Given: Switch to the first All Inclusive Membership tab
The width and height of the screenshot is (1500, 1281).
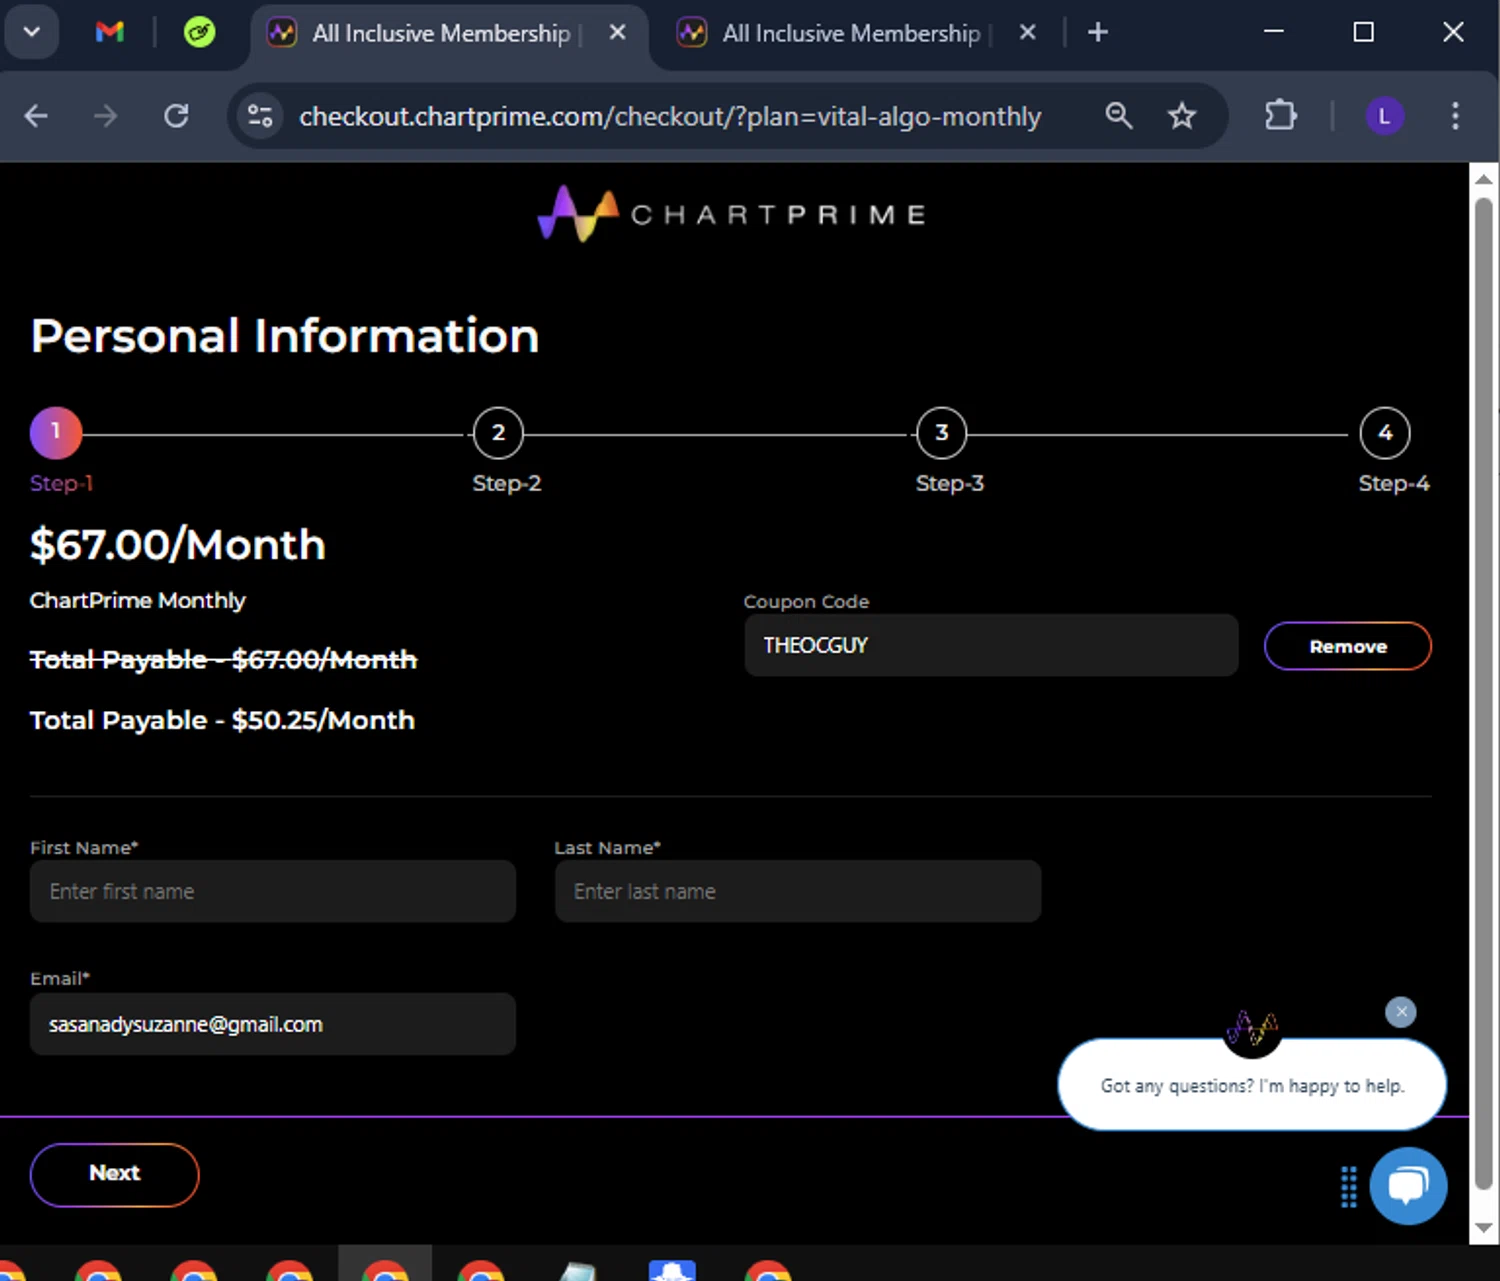Looking at the screenshot, I should [440, 33].
